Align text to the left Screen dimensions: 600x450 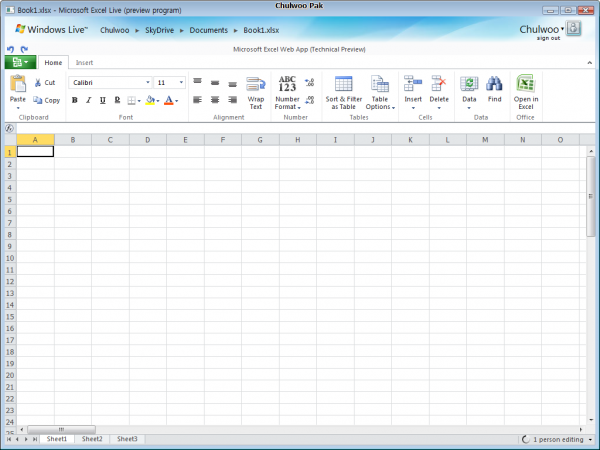tap(197, 100)
